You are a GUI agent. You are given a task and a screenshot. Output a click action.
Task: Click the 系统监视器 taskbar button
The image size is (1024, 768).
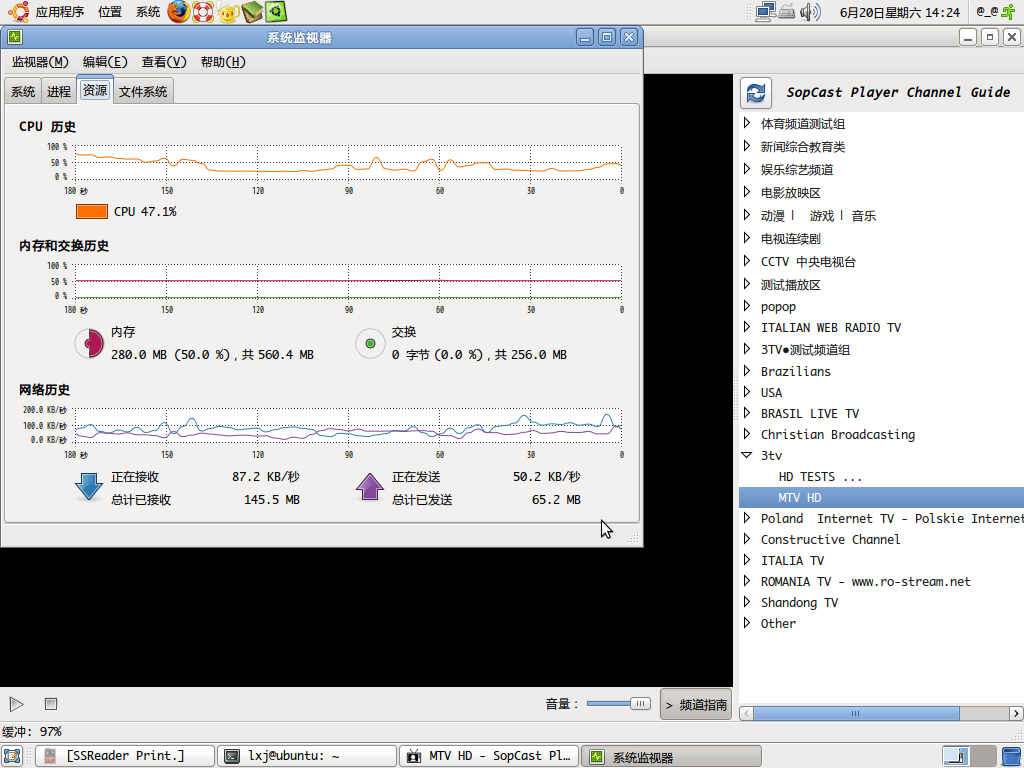tap(671, 756)
